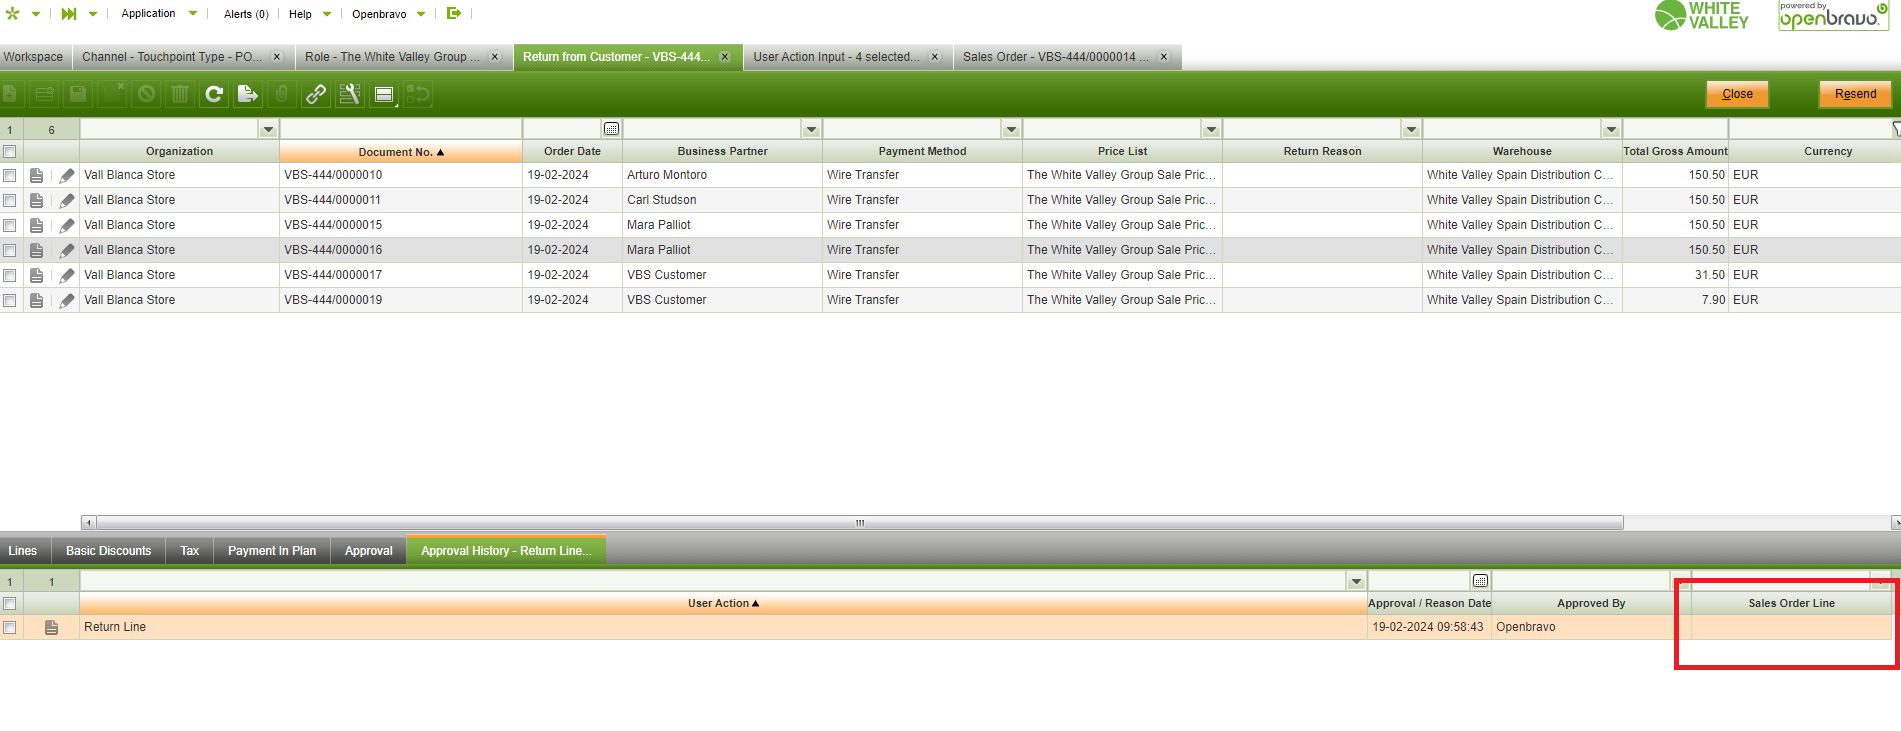Click the quick launch double-arrow icon
The image size is (1901, 731).
69,14
